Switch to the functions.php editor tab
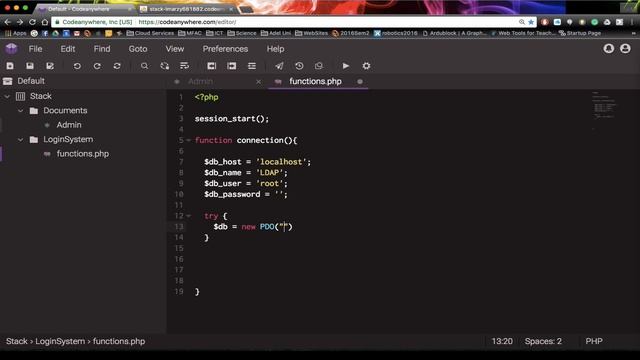This screenshot has width=640, height=360. (x=315, y=82)
